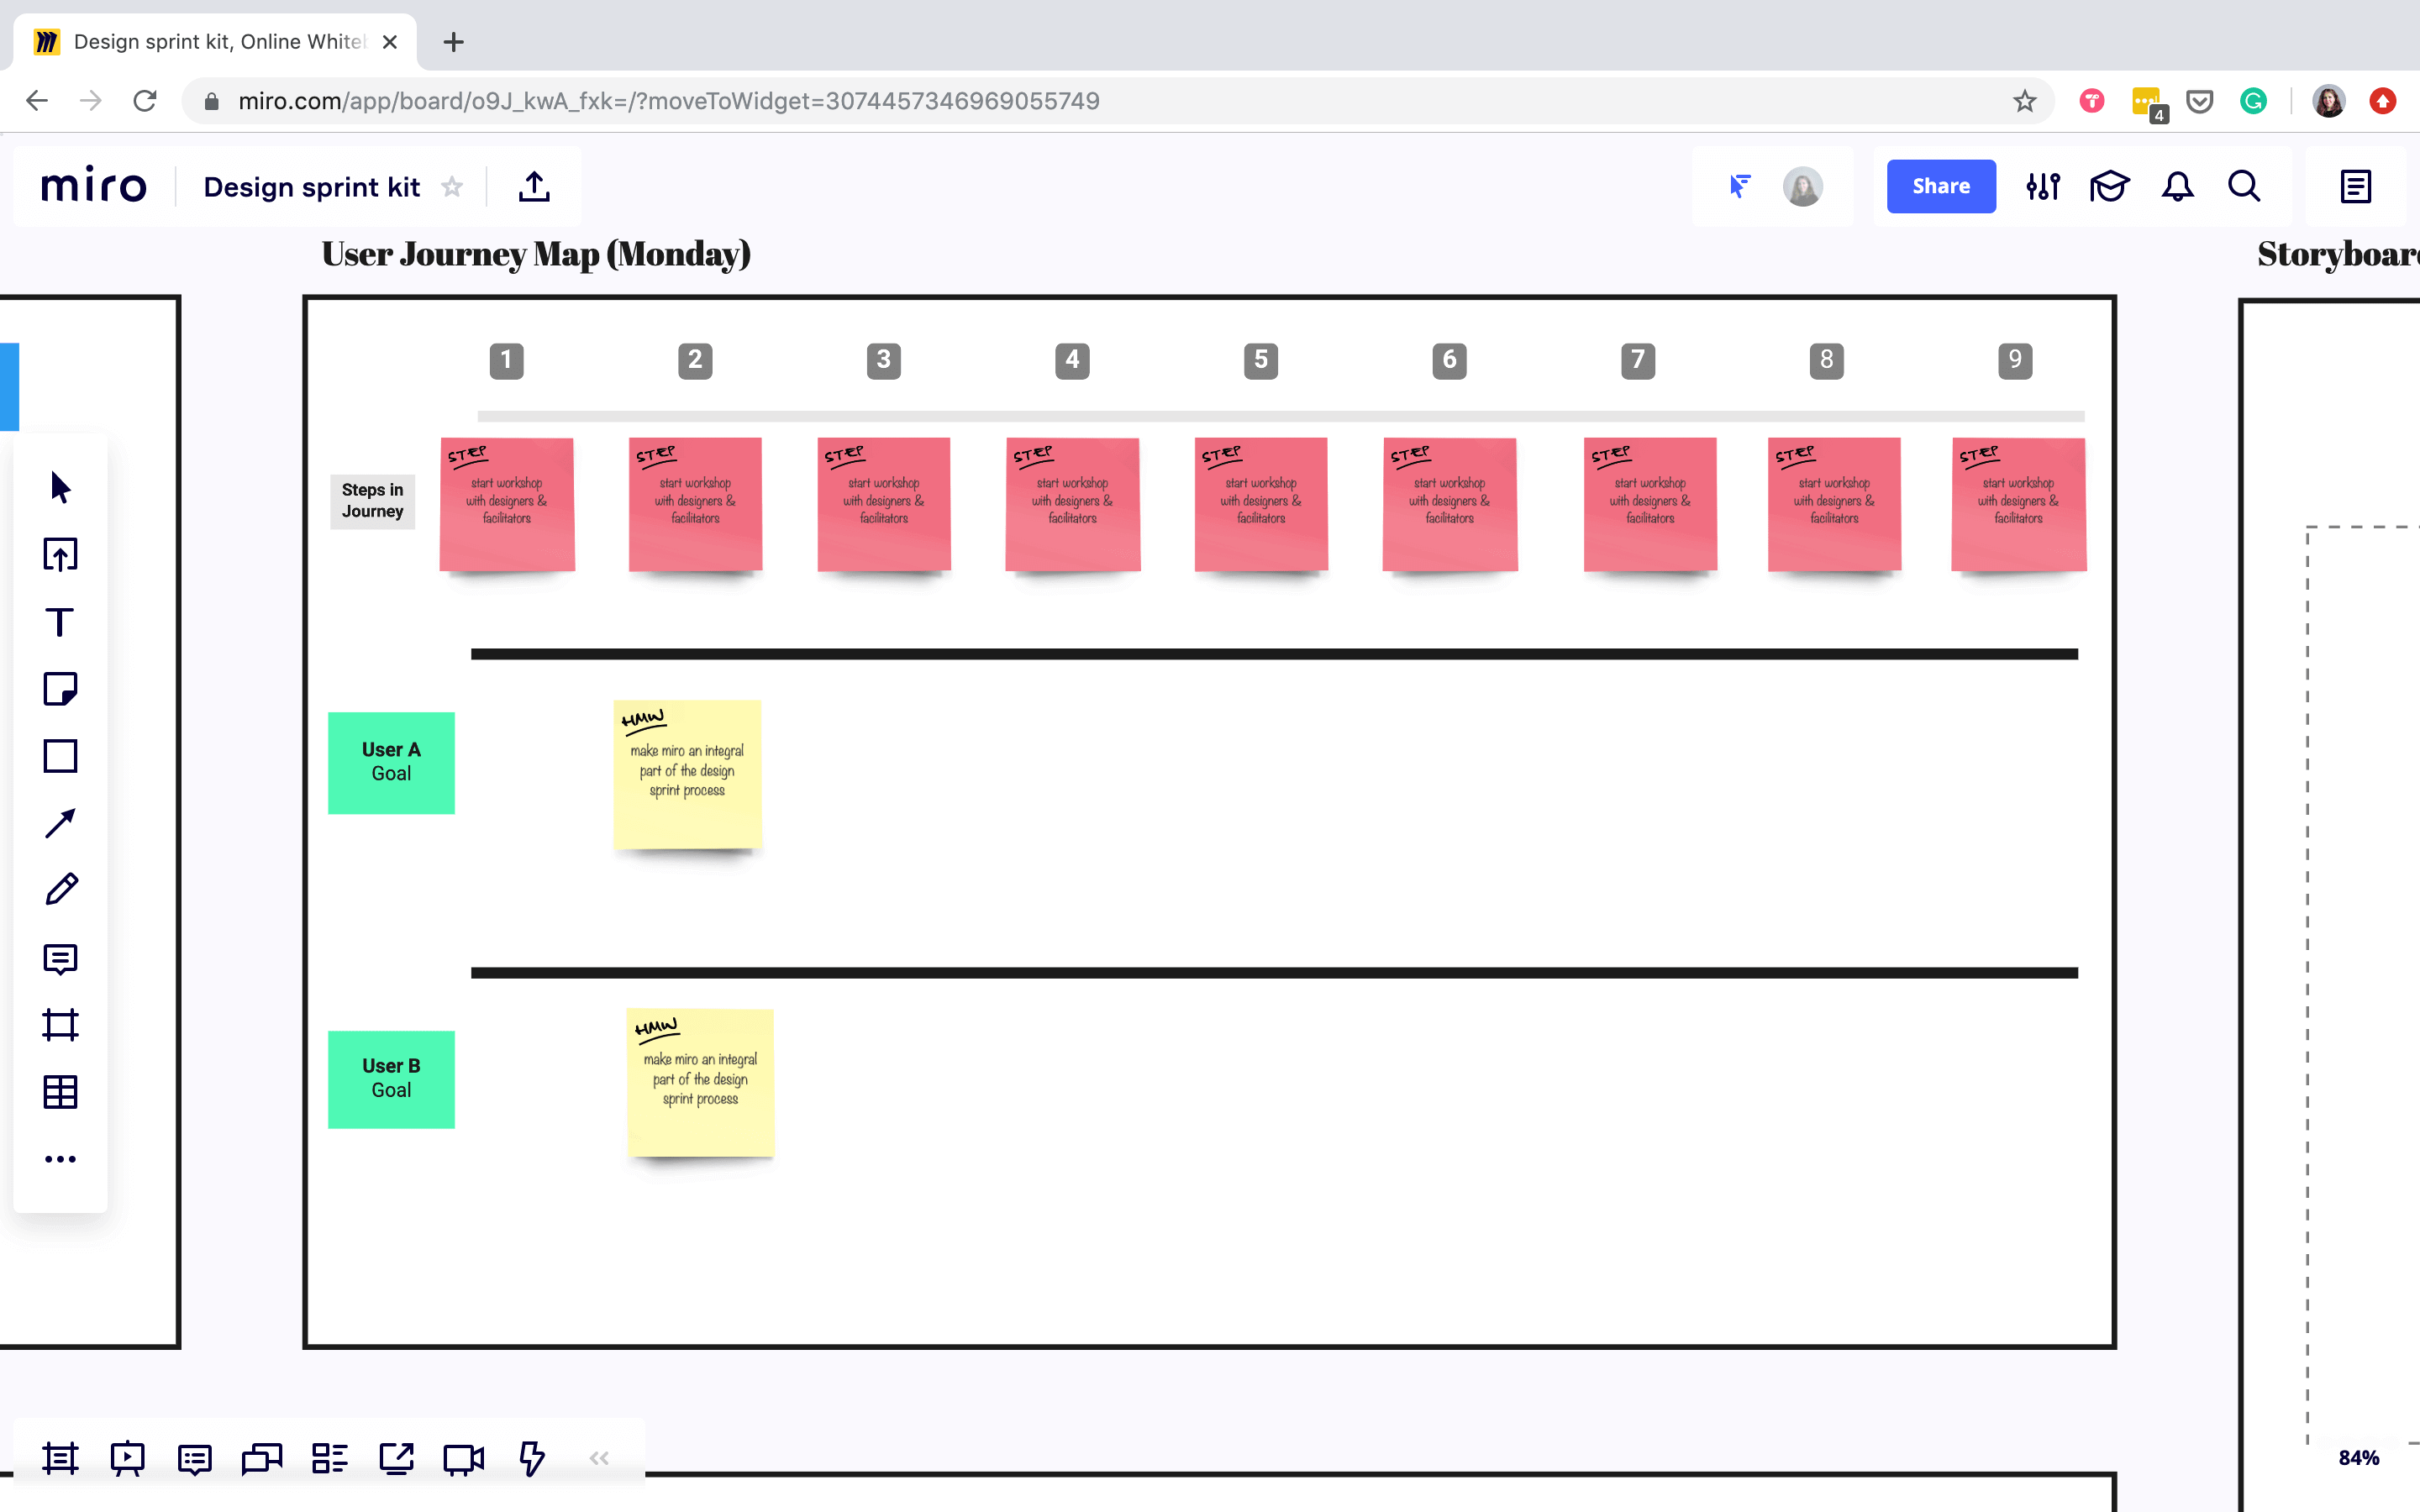Start presentation mode from bottom toolbar
The height and width of the screenshot is (1512, 2420).
(127, 1459)
